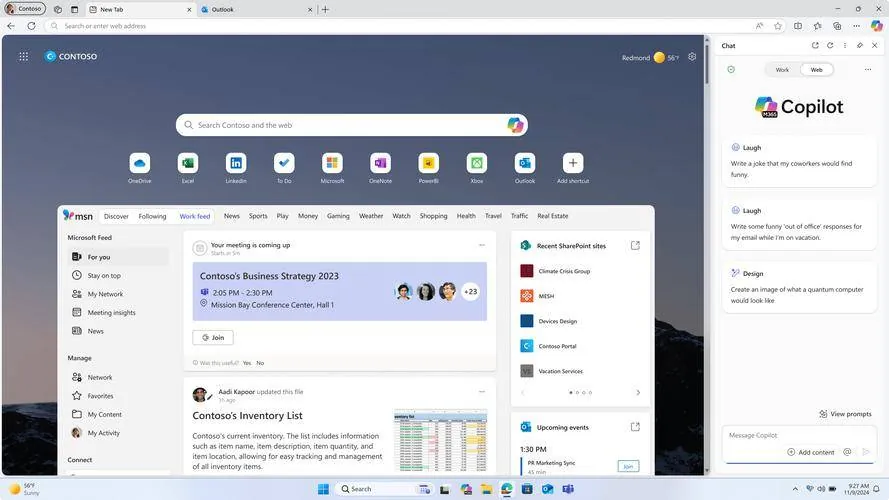
Task: Show hidden system tray icons
Action: coord(795,489)
